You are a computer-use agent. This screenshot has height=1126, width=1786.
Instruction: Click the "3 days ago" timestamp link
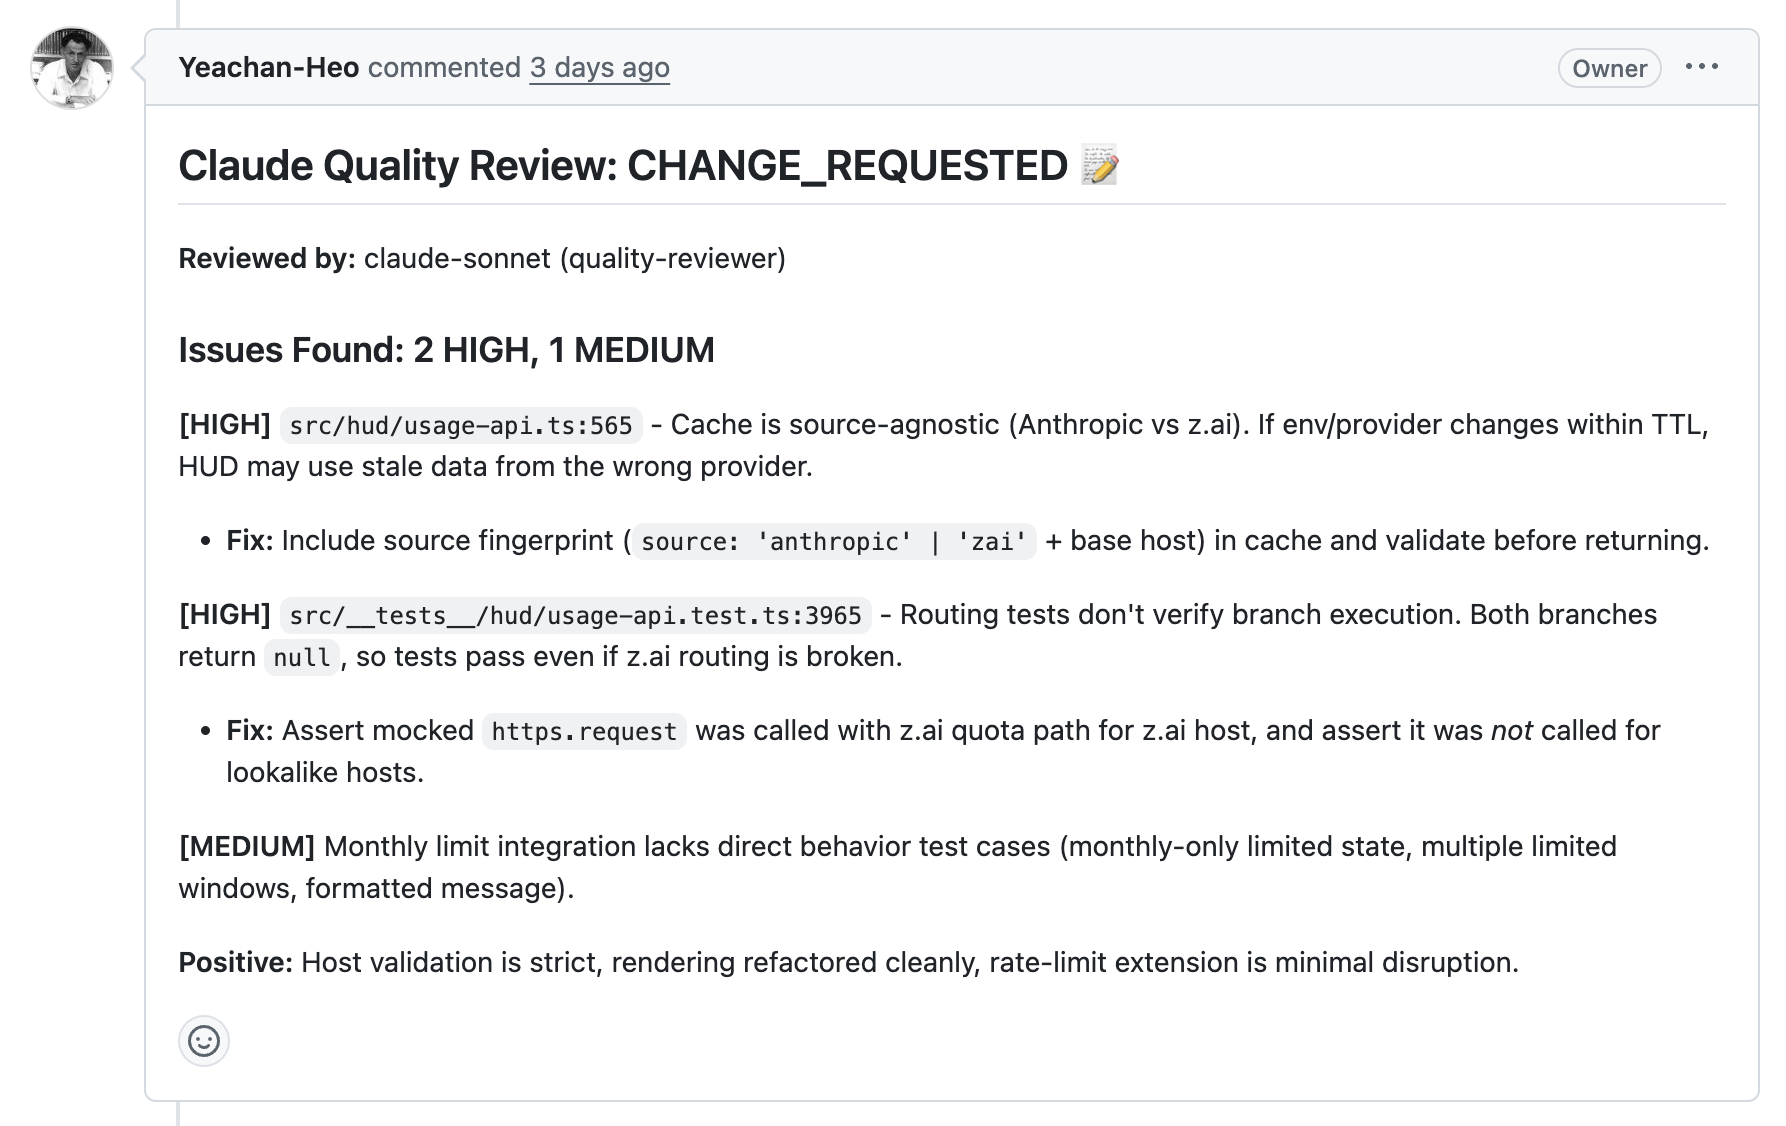(x=599, y=67)
